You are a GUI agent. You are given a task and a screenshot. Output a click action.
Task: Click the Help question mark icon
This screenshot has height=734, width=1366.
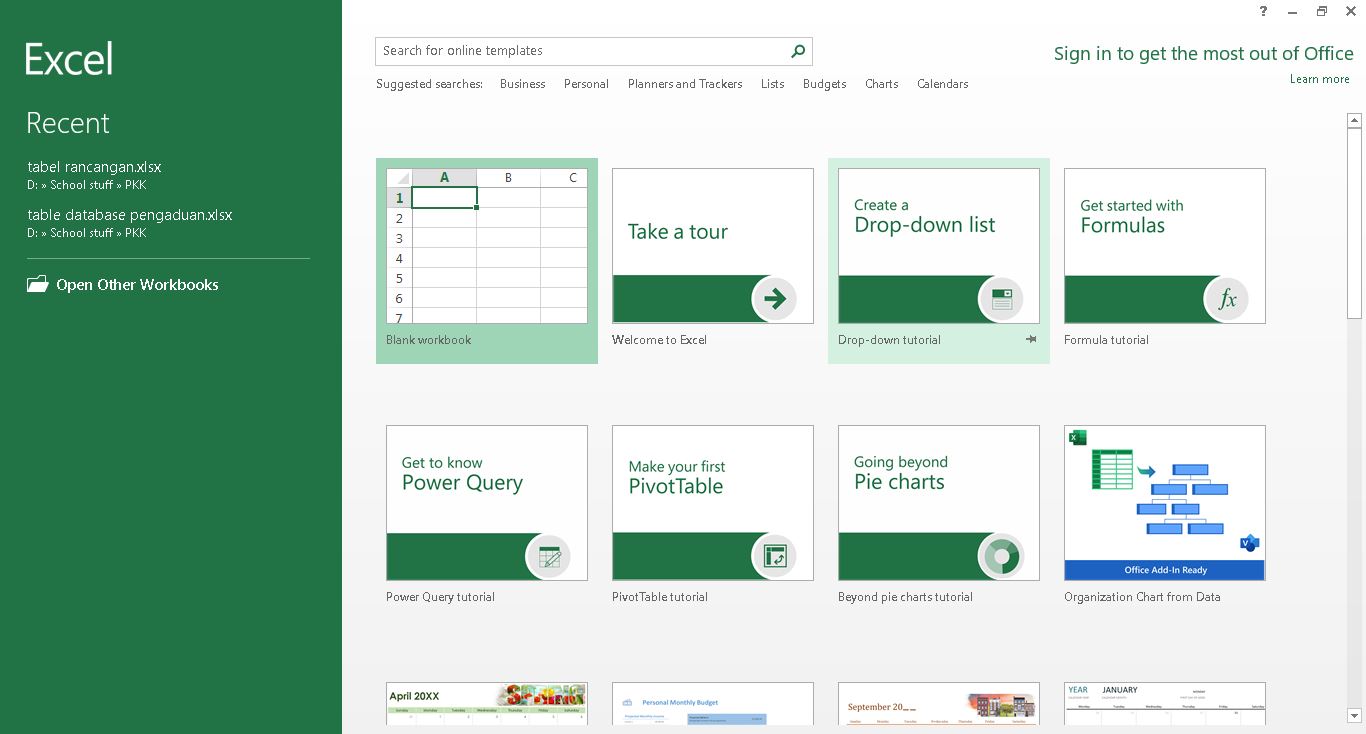1264,12
